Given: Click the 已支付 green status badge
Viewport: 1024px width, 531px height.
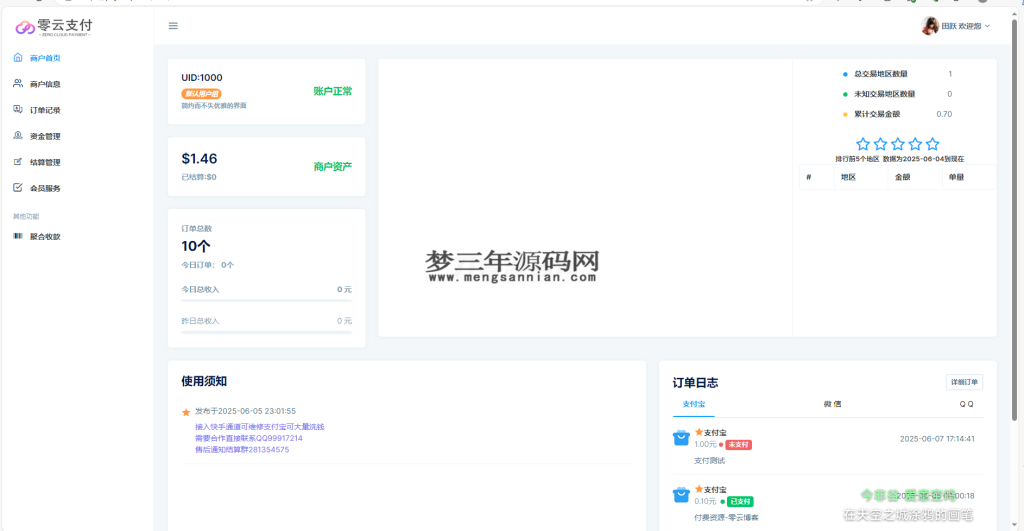Looking at the screenshot, I should pyautogui.click(x=741, y=502).
